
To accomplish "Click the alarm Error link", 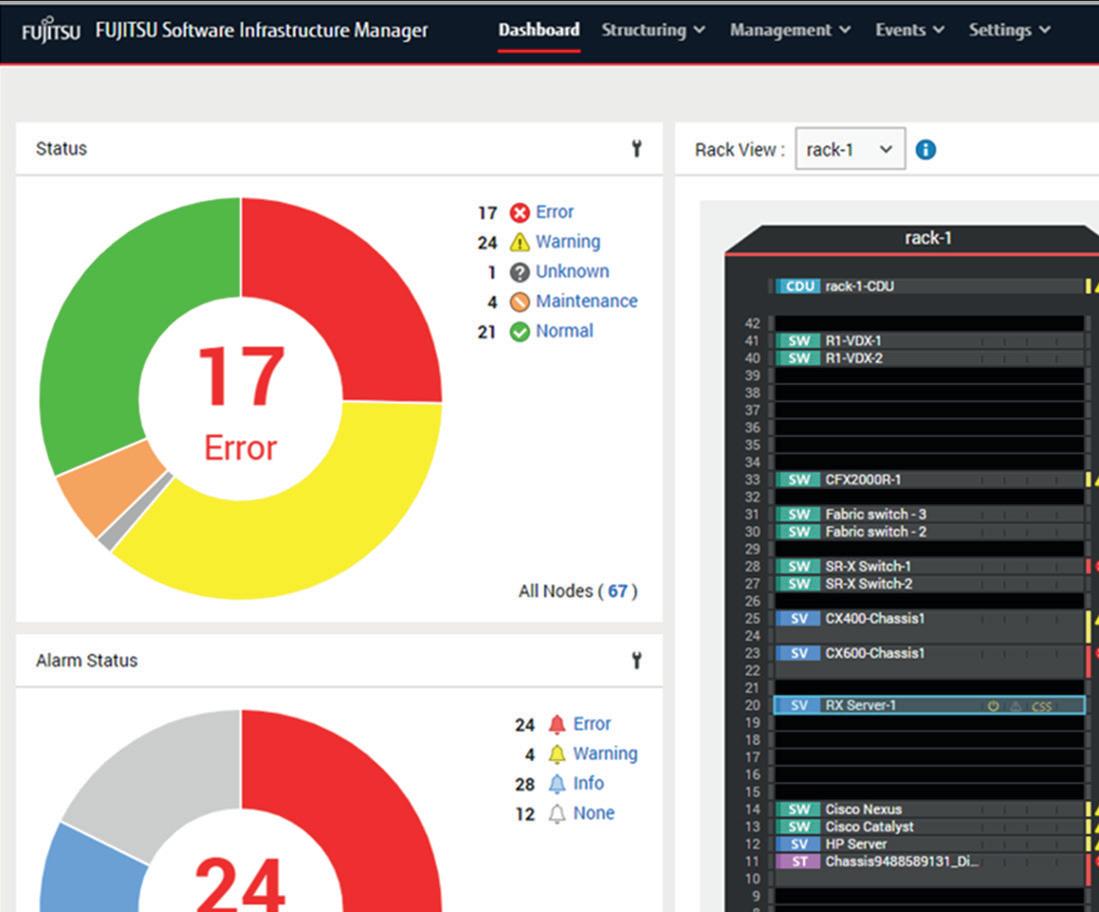I will pyautogui.click(x=592, y=723).
